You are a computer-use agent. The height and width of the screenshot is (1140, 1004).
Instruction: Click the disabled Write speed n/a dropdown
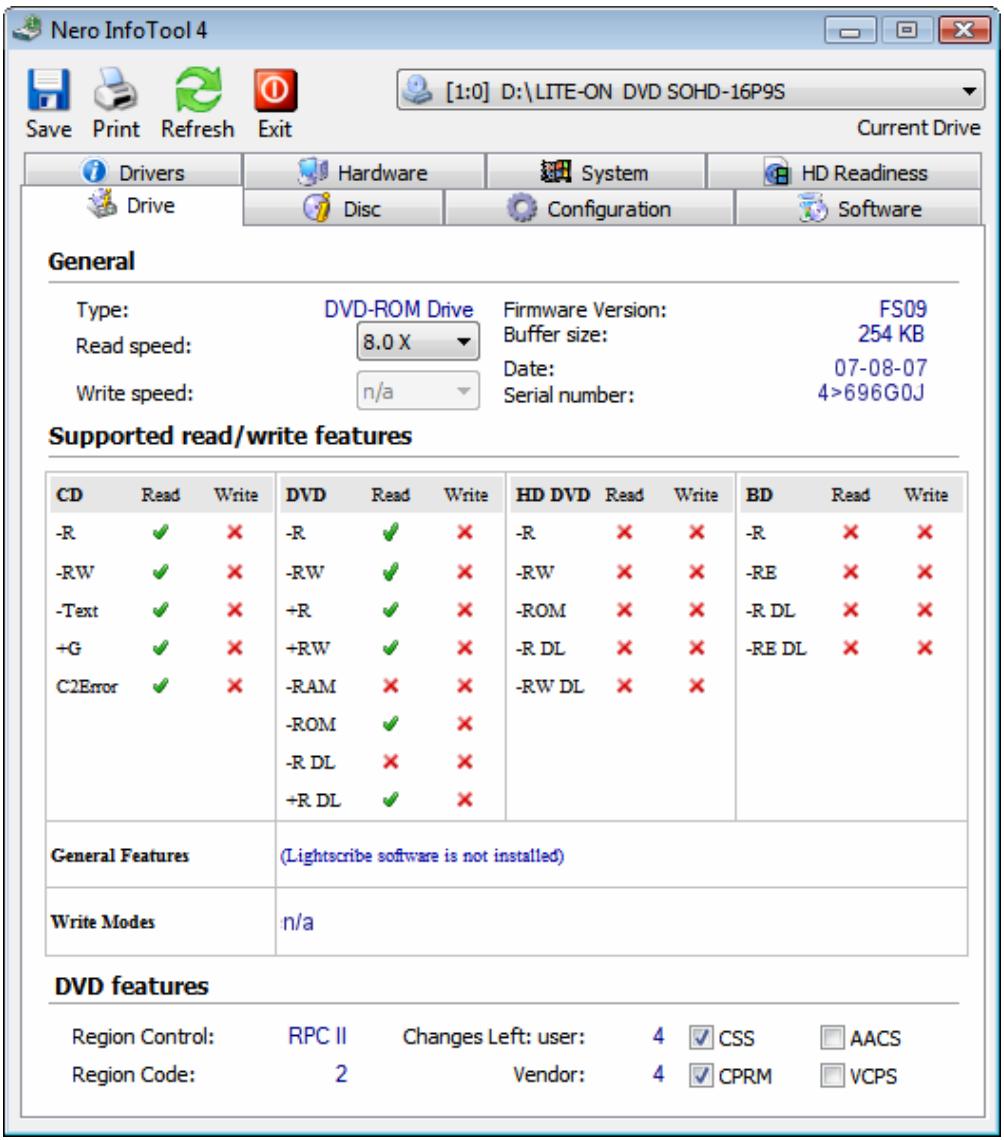coord(418,391)
